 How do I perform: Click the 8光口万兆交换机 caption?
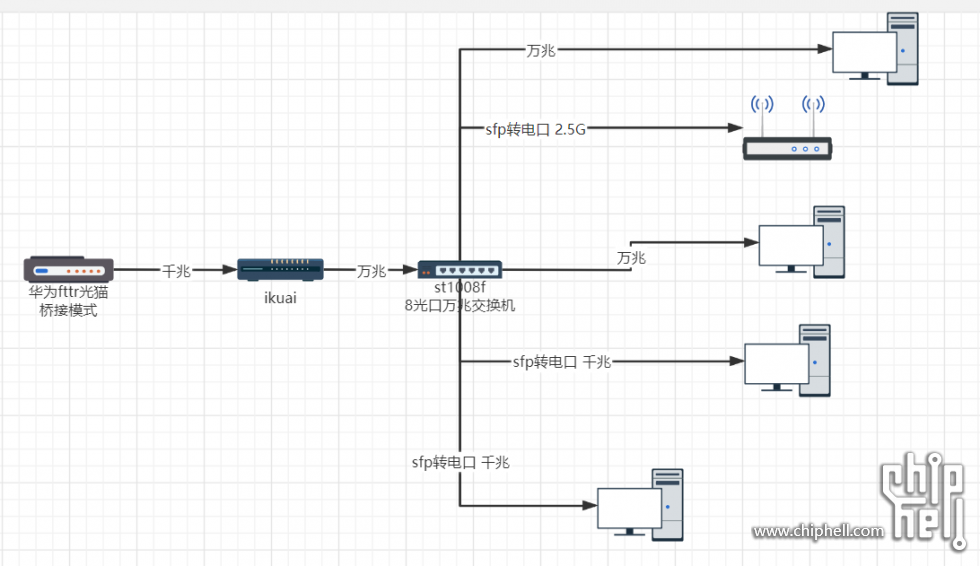[460, 305]
